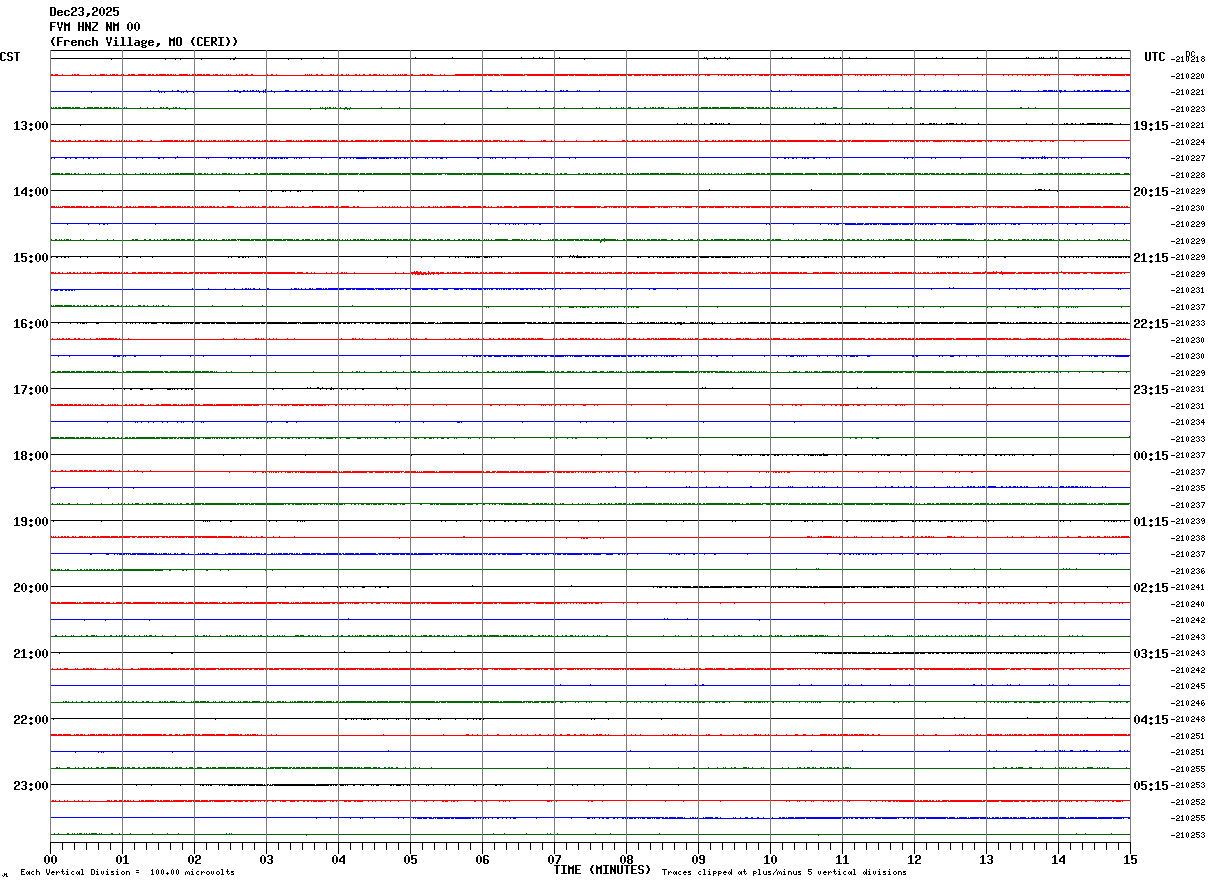This screenshot has width=1210, height=886.
Task: Click minute 05 on the time axis
Action: point(410,859)
